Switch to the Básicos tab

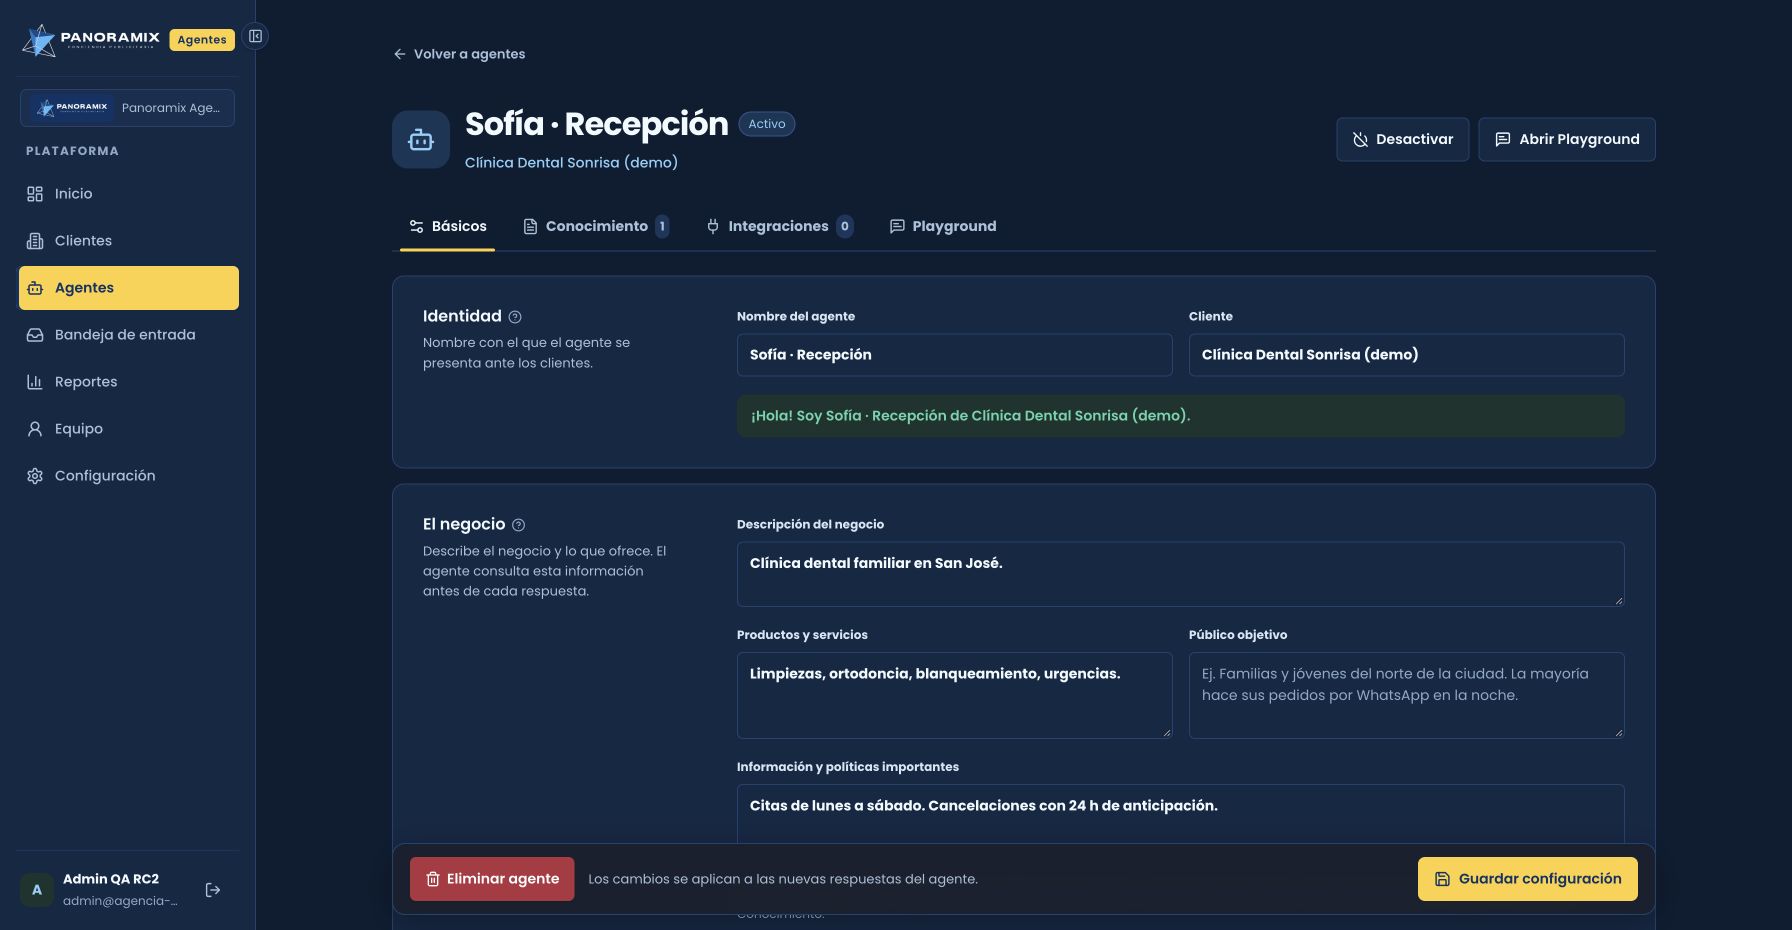click(447, 226)
